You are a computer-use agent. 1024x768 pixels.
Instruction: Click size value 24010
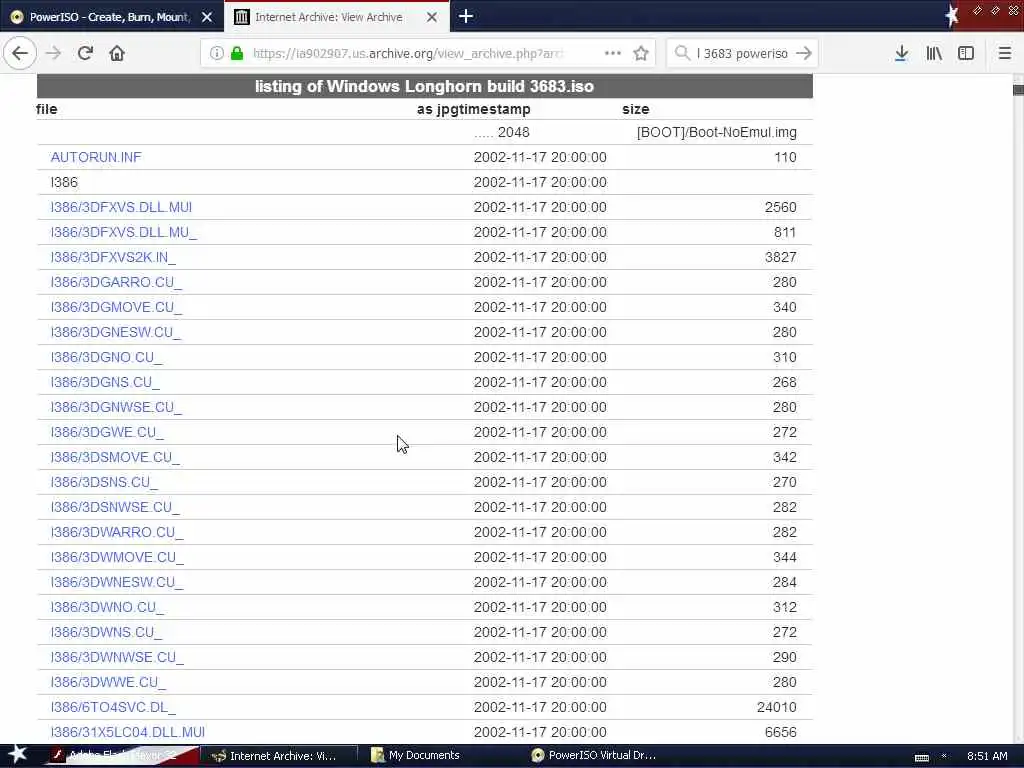click(776, 707)
